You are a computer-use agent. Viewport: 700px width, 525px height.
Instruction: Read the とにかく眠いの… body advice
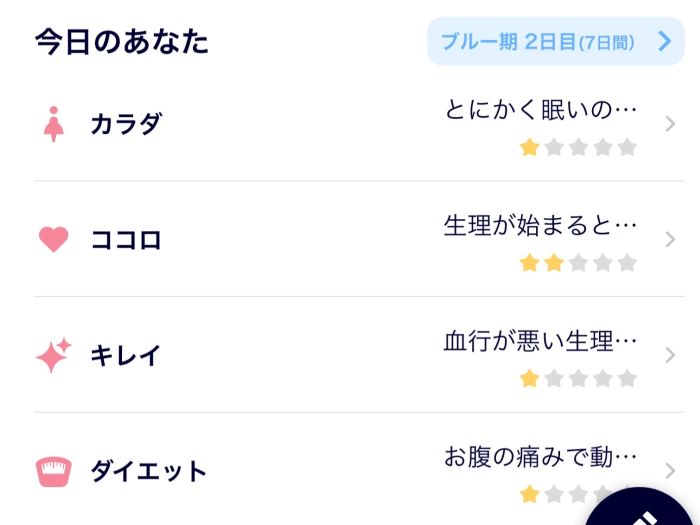[541, 109]
